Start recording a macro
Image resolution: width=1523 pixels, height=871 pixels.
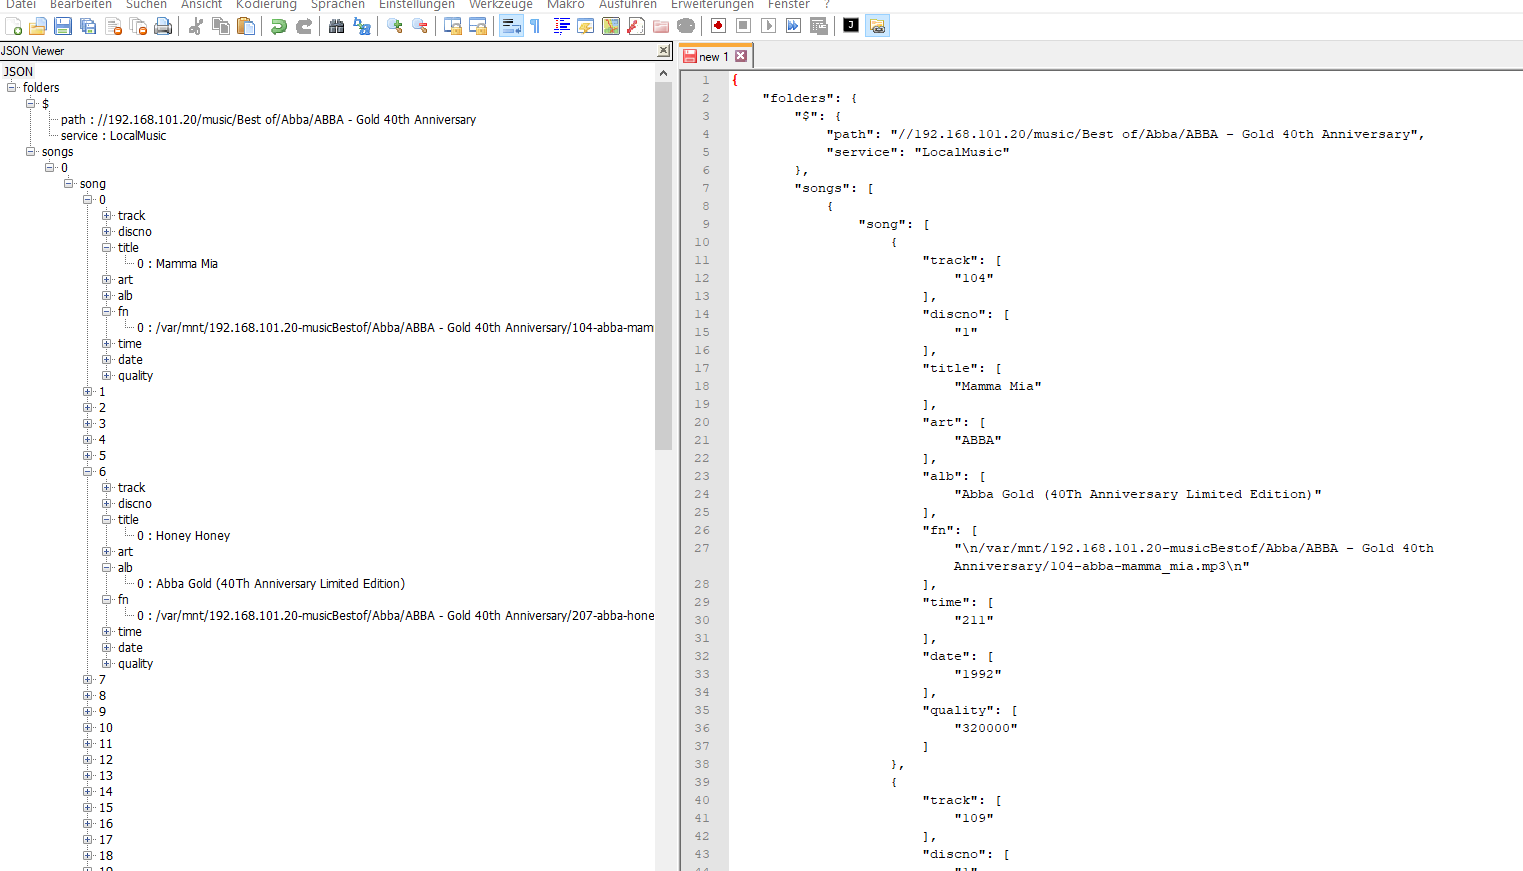point(718,26)
